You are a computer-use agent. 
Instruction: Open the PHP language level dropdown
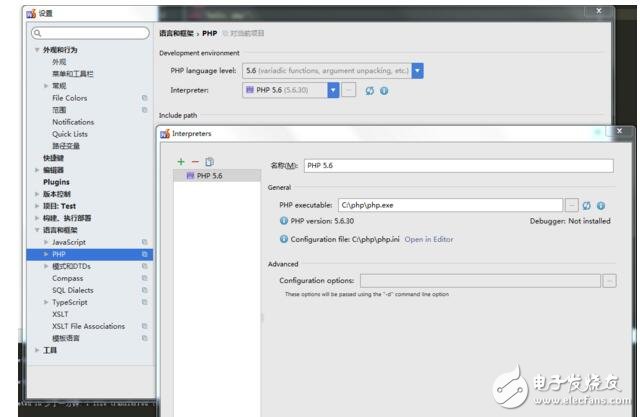coord(417,71)
